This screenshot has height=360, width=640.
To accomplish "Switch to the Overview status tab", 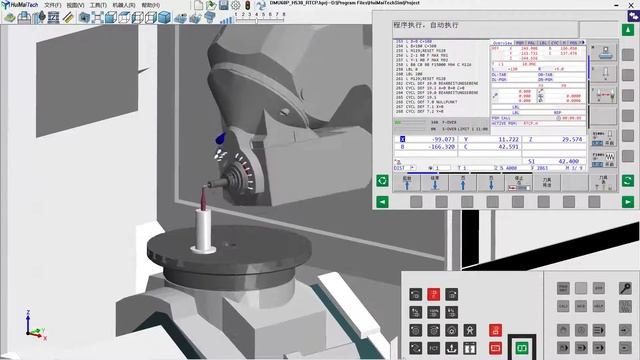I will click(x=502, y=43).
